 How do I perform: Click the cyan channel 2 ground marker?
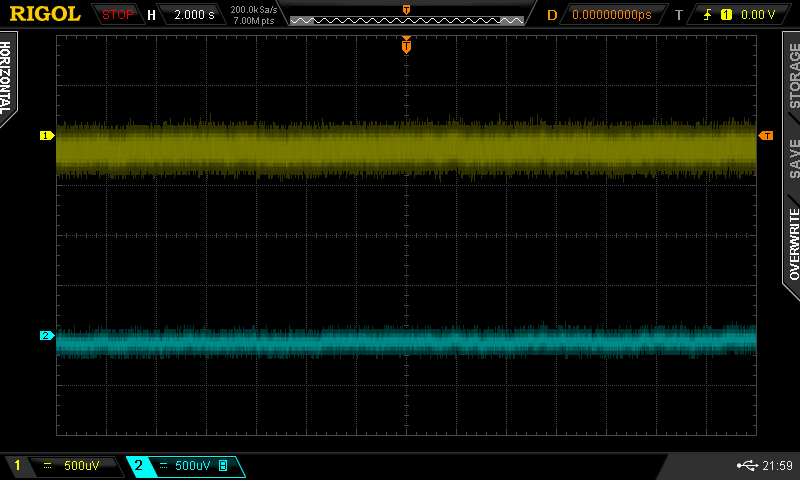coord(45,336)
